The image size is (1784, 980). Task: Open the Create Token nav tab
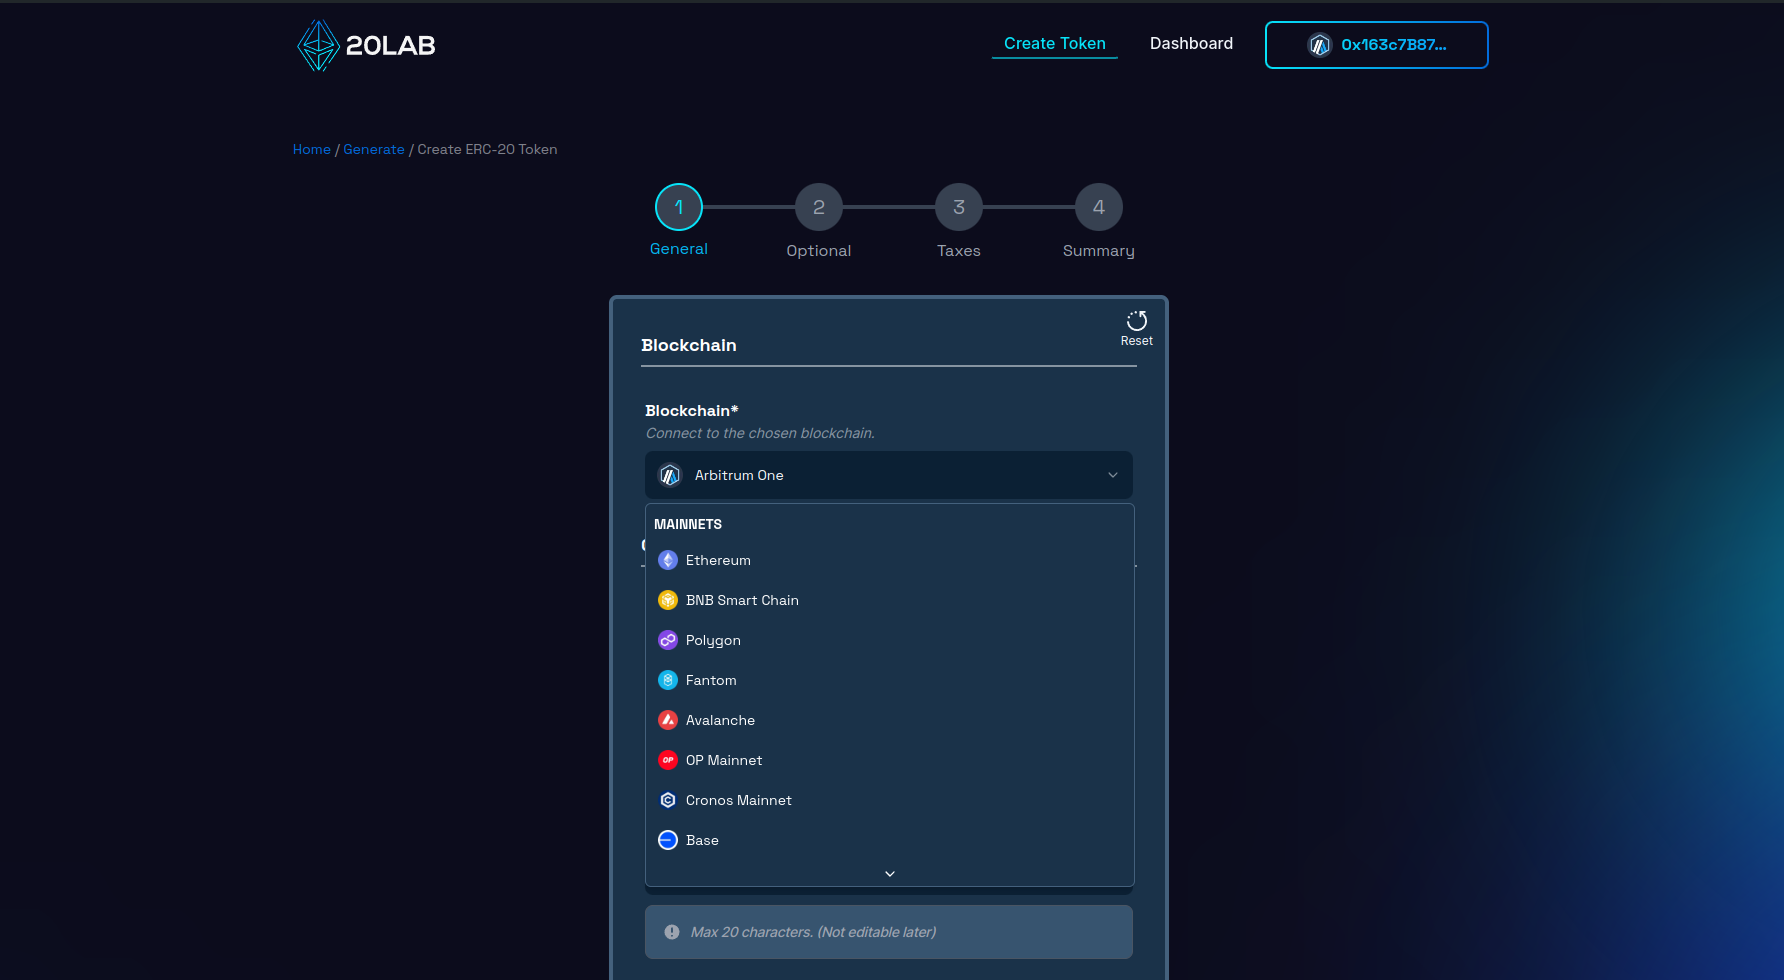pyautogui.click(x=1055, y=44)
